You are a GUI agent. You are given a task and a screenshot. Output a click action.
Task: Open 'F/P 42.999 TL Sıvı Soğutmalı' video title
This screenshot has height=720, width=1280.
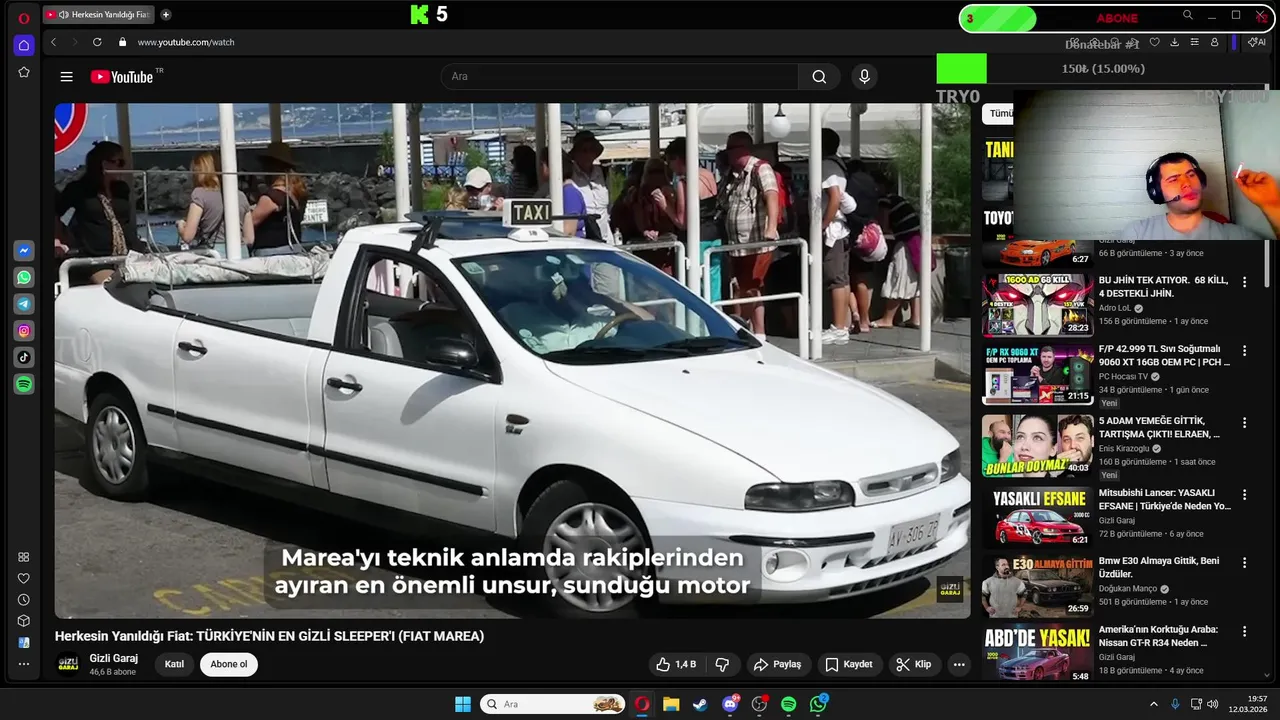coord(1164,355)
